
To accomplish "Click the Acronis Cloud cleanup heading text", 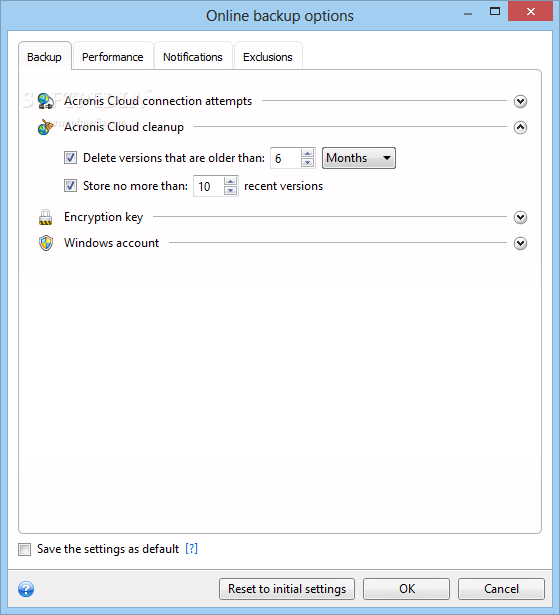I will [x=124, y=127].
